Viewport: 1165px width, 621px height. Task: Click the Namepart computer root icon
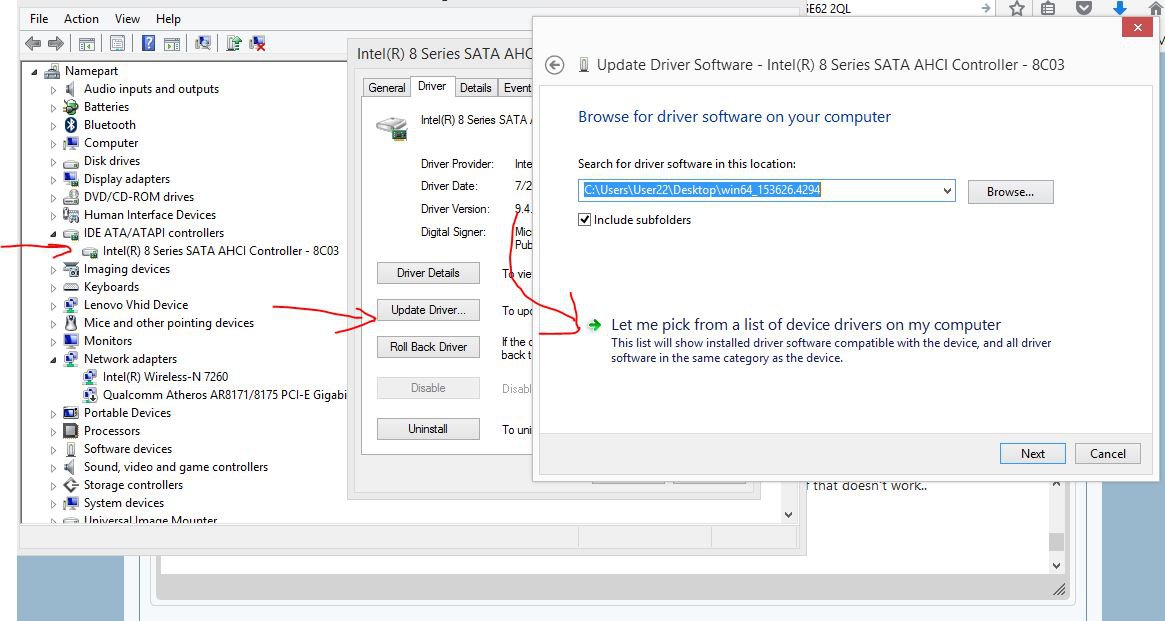click(x=52, y=71)
